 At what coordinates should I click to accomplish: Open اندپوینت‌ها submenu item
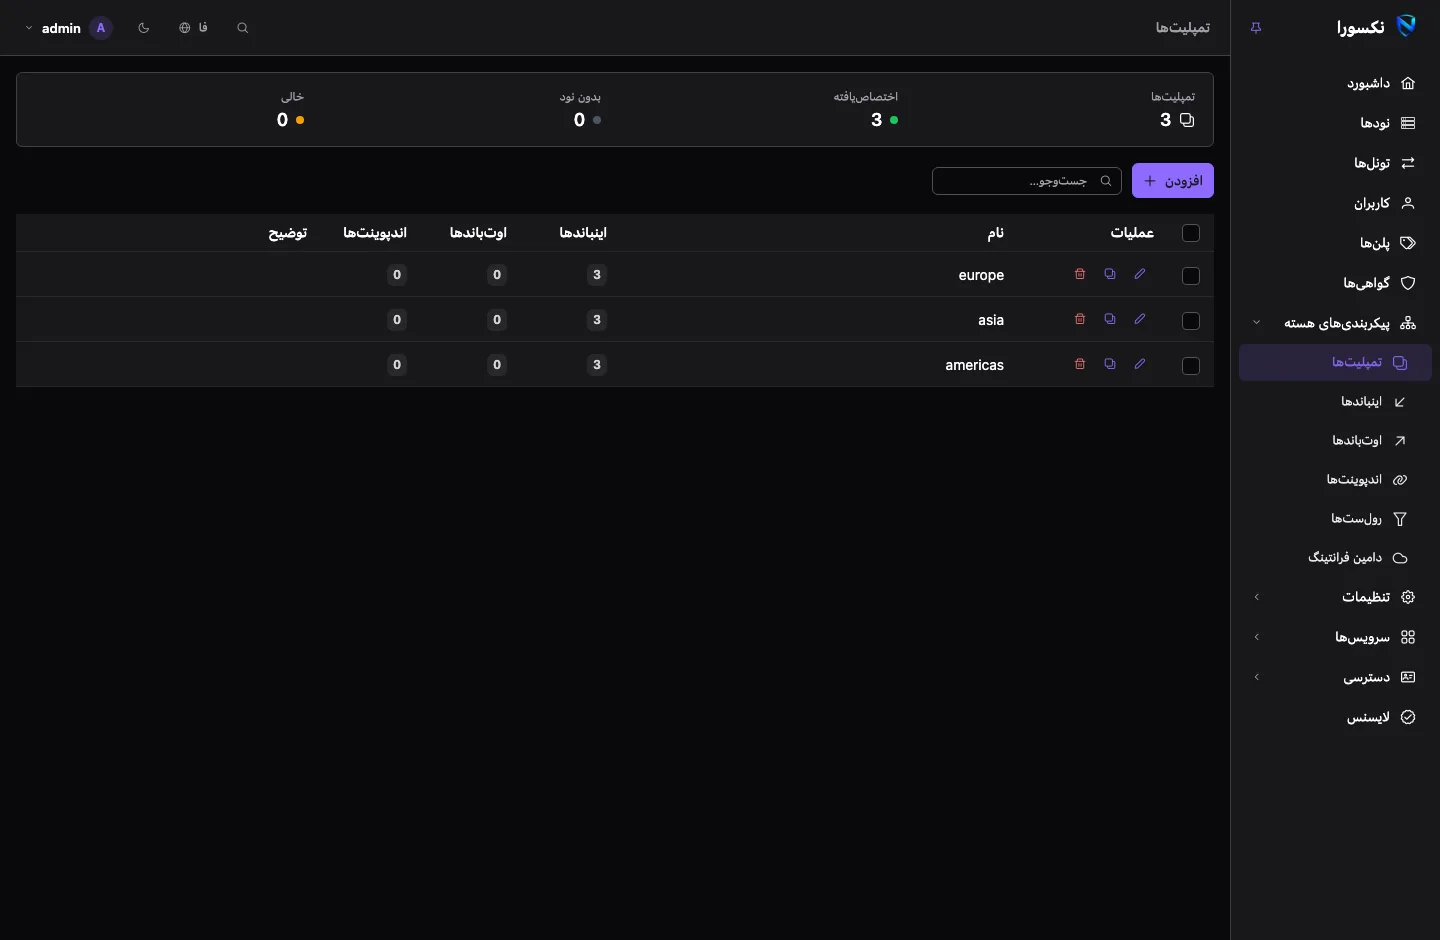[1335, 479]
